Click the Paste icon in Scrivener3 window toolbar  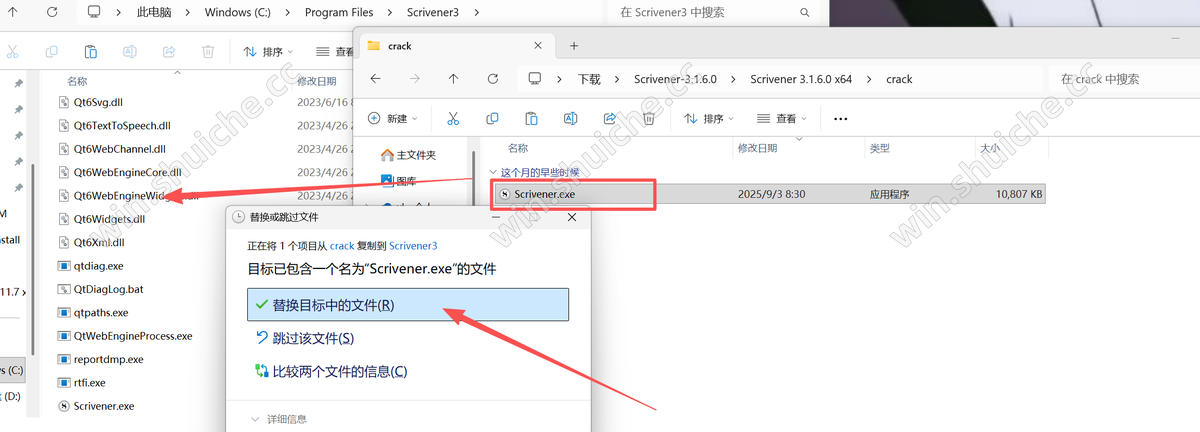[91, 51]
